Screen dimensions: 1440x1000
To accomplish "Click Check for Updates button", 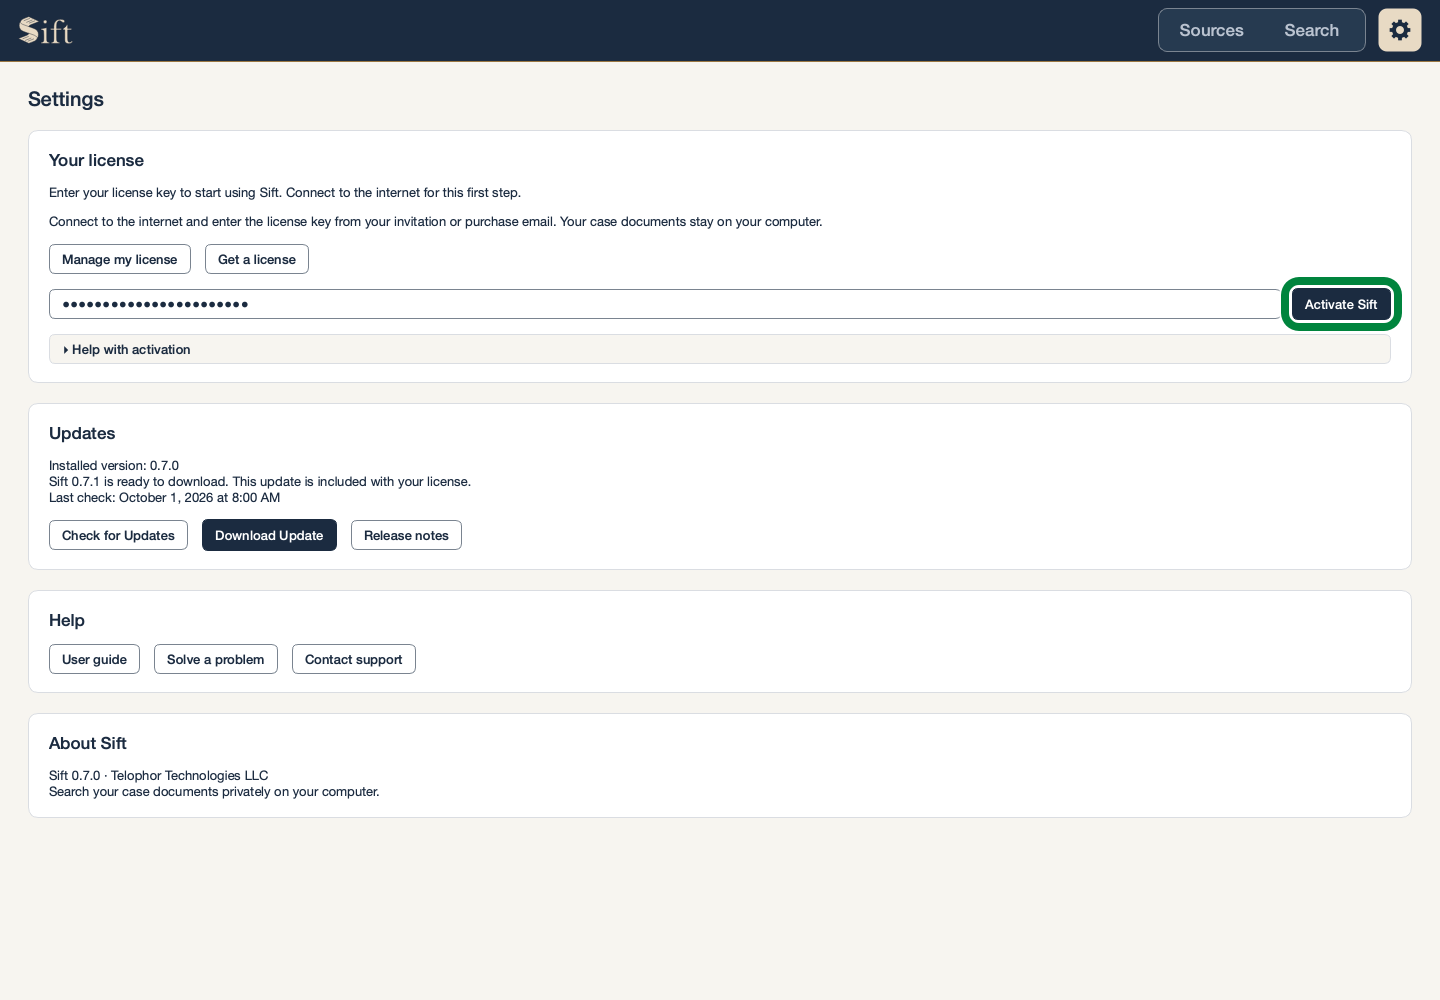I will click(118, 535).
